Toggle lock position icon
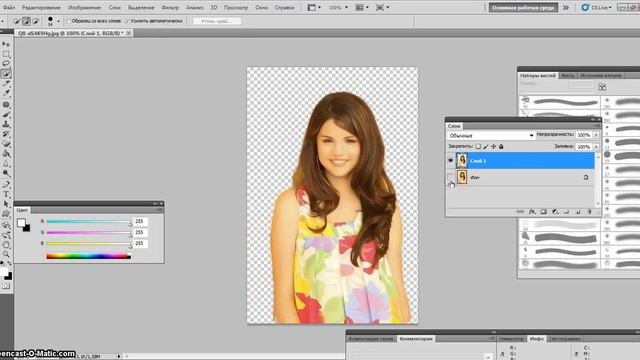640x360 pixels. [493, 146]
